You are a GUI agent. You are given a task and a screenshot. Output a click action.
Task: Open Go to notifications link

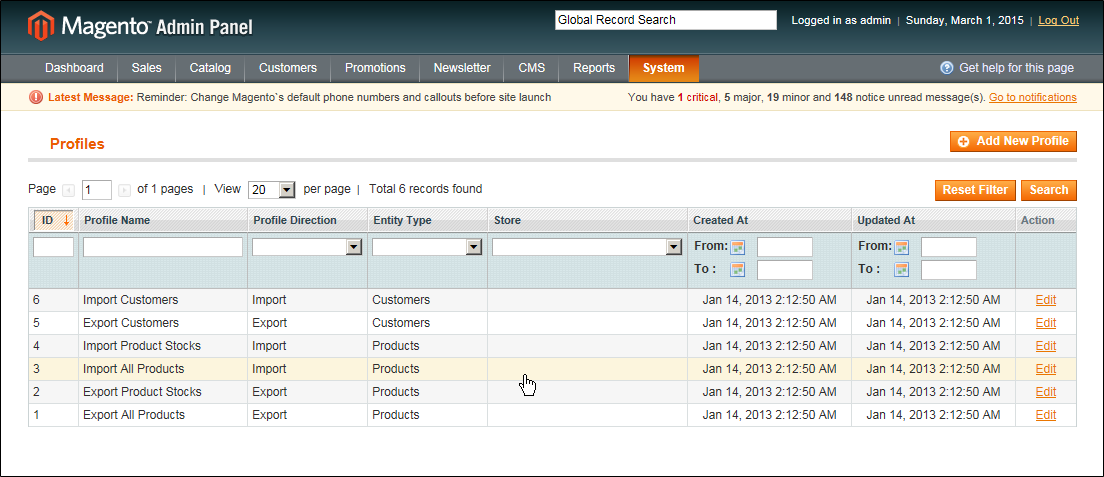point(1032,97)
